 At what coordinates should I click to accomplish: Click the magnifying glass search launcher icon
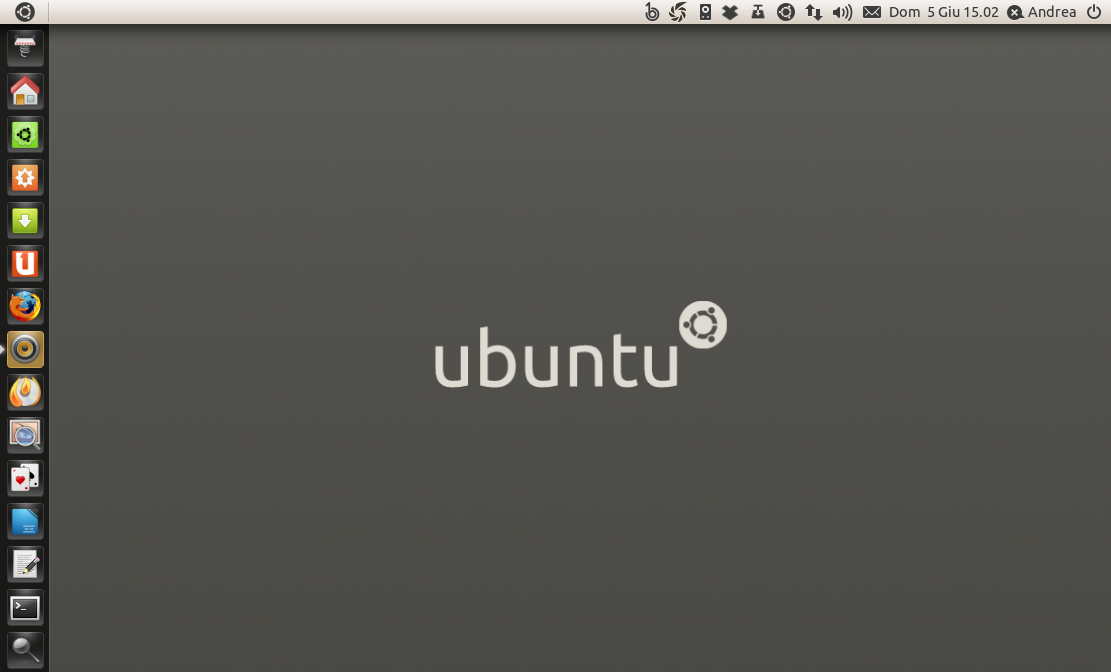point(26,650)
